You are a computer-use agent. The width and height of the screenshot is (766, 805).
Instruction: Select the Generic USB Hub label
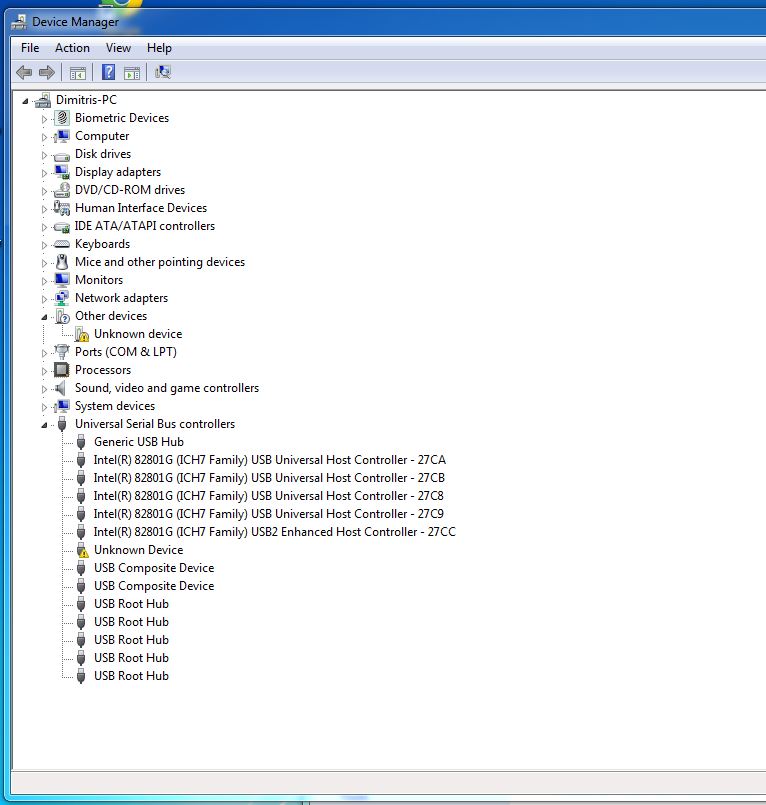pyautogui.click(x=139, y=442)
